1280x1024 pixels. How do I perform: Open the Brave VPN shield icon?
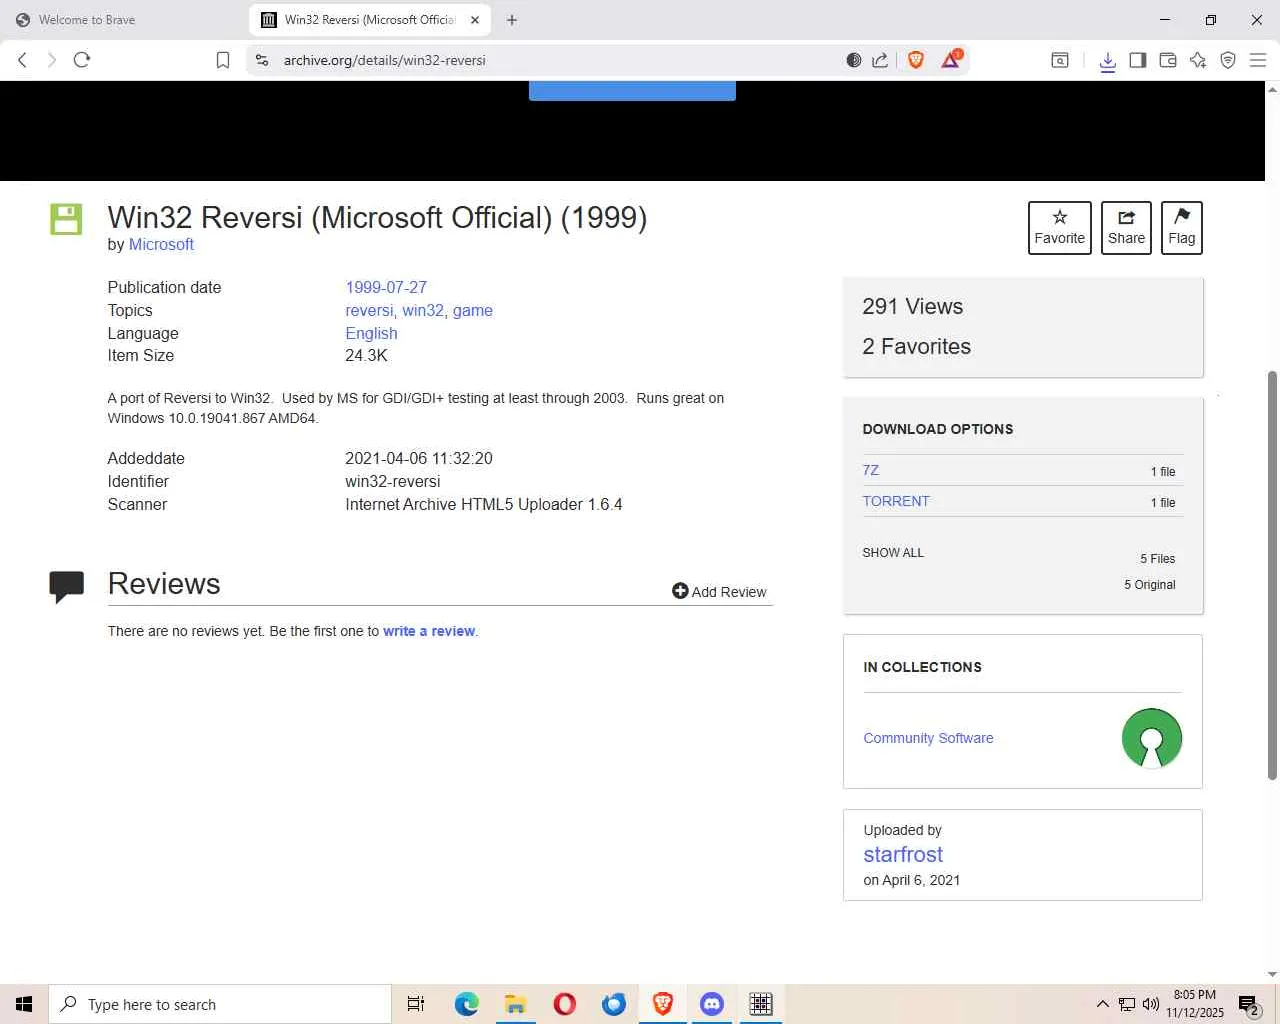pyautogui.click(x=1228, y=60)
